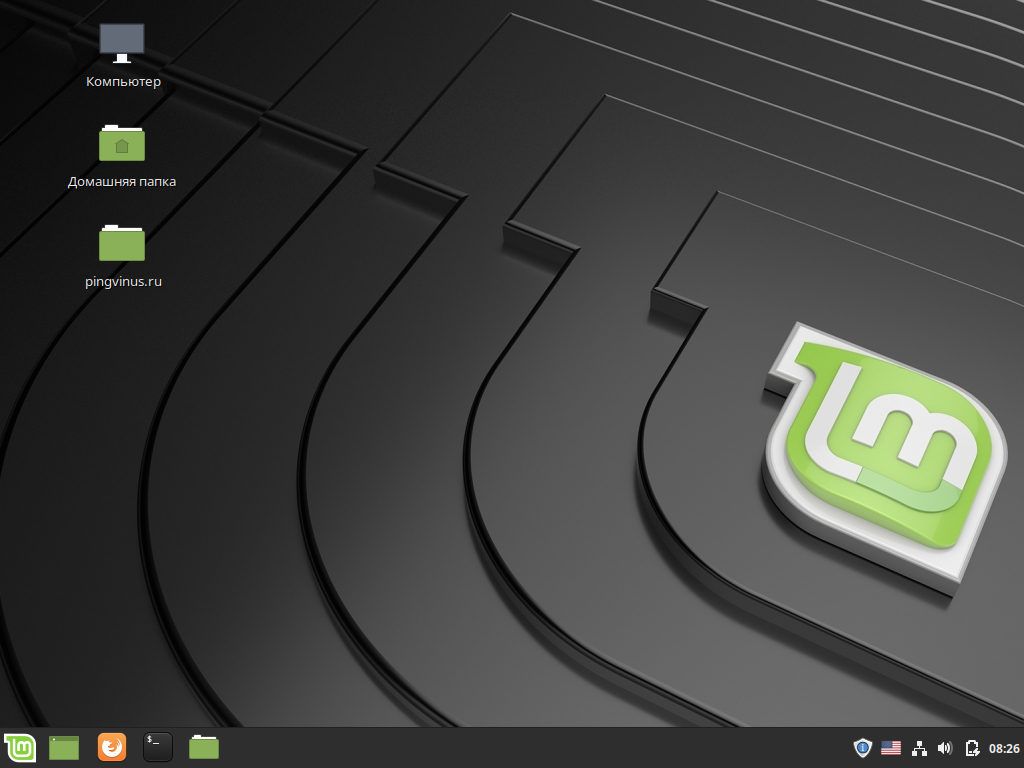
Task: Select the Домашняя папка label text
Action: [x=122, y=181]
